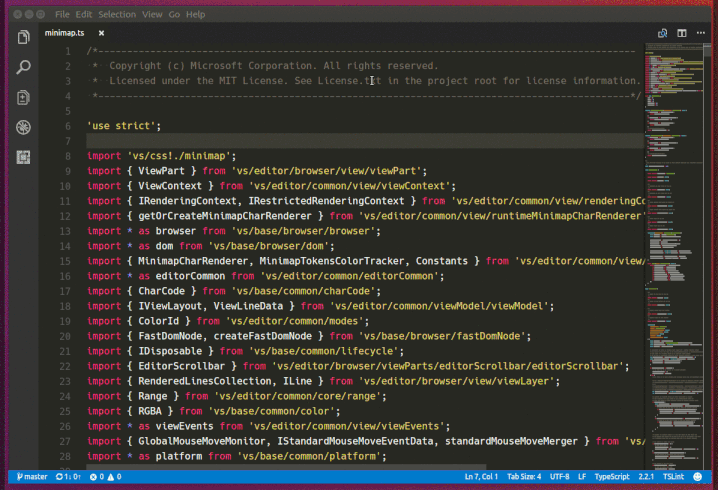Click the EditorScrollbar identifier
The height and width of the screenshot is (490, 718).
pyautogui.click(x=182, y=366)
